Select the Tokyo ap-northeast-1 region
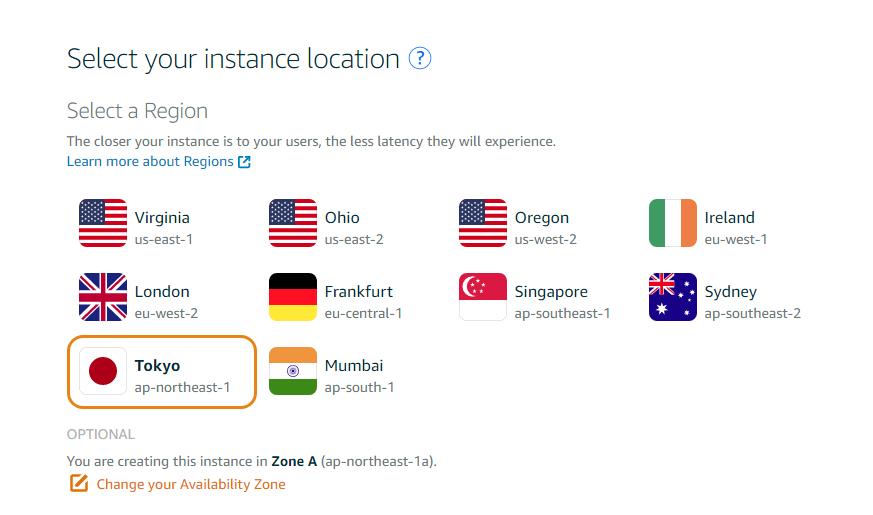 pos(161,371)
